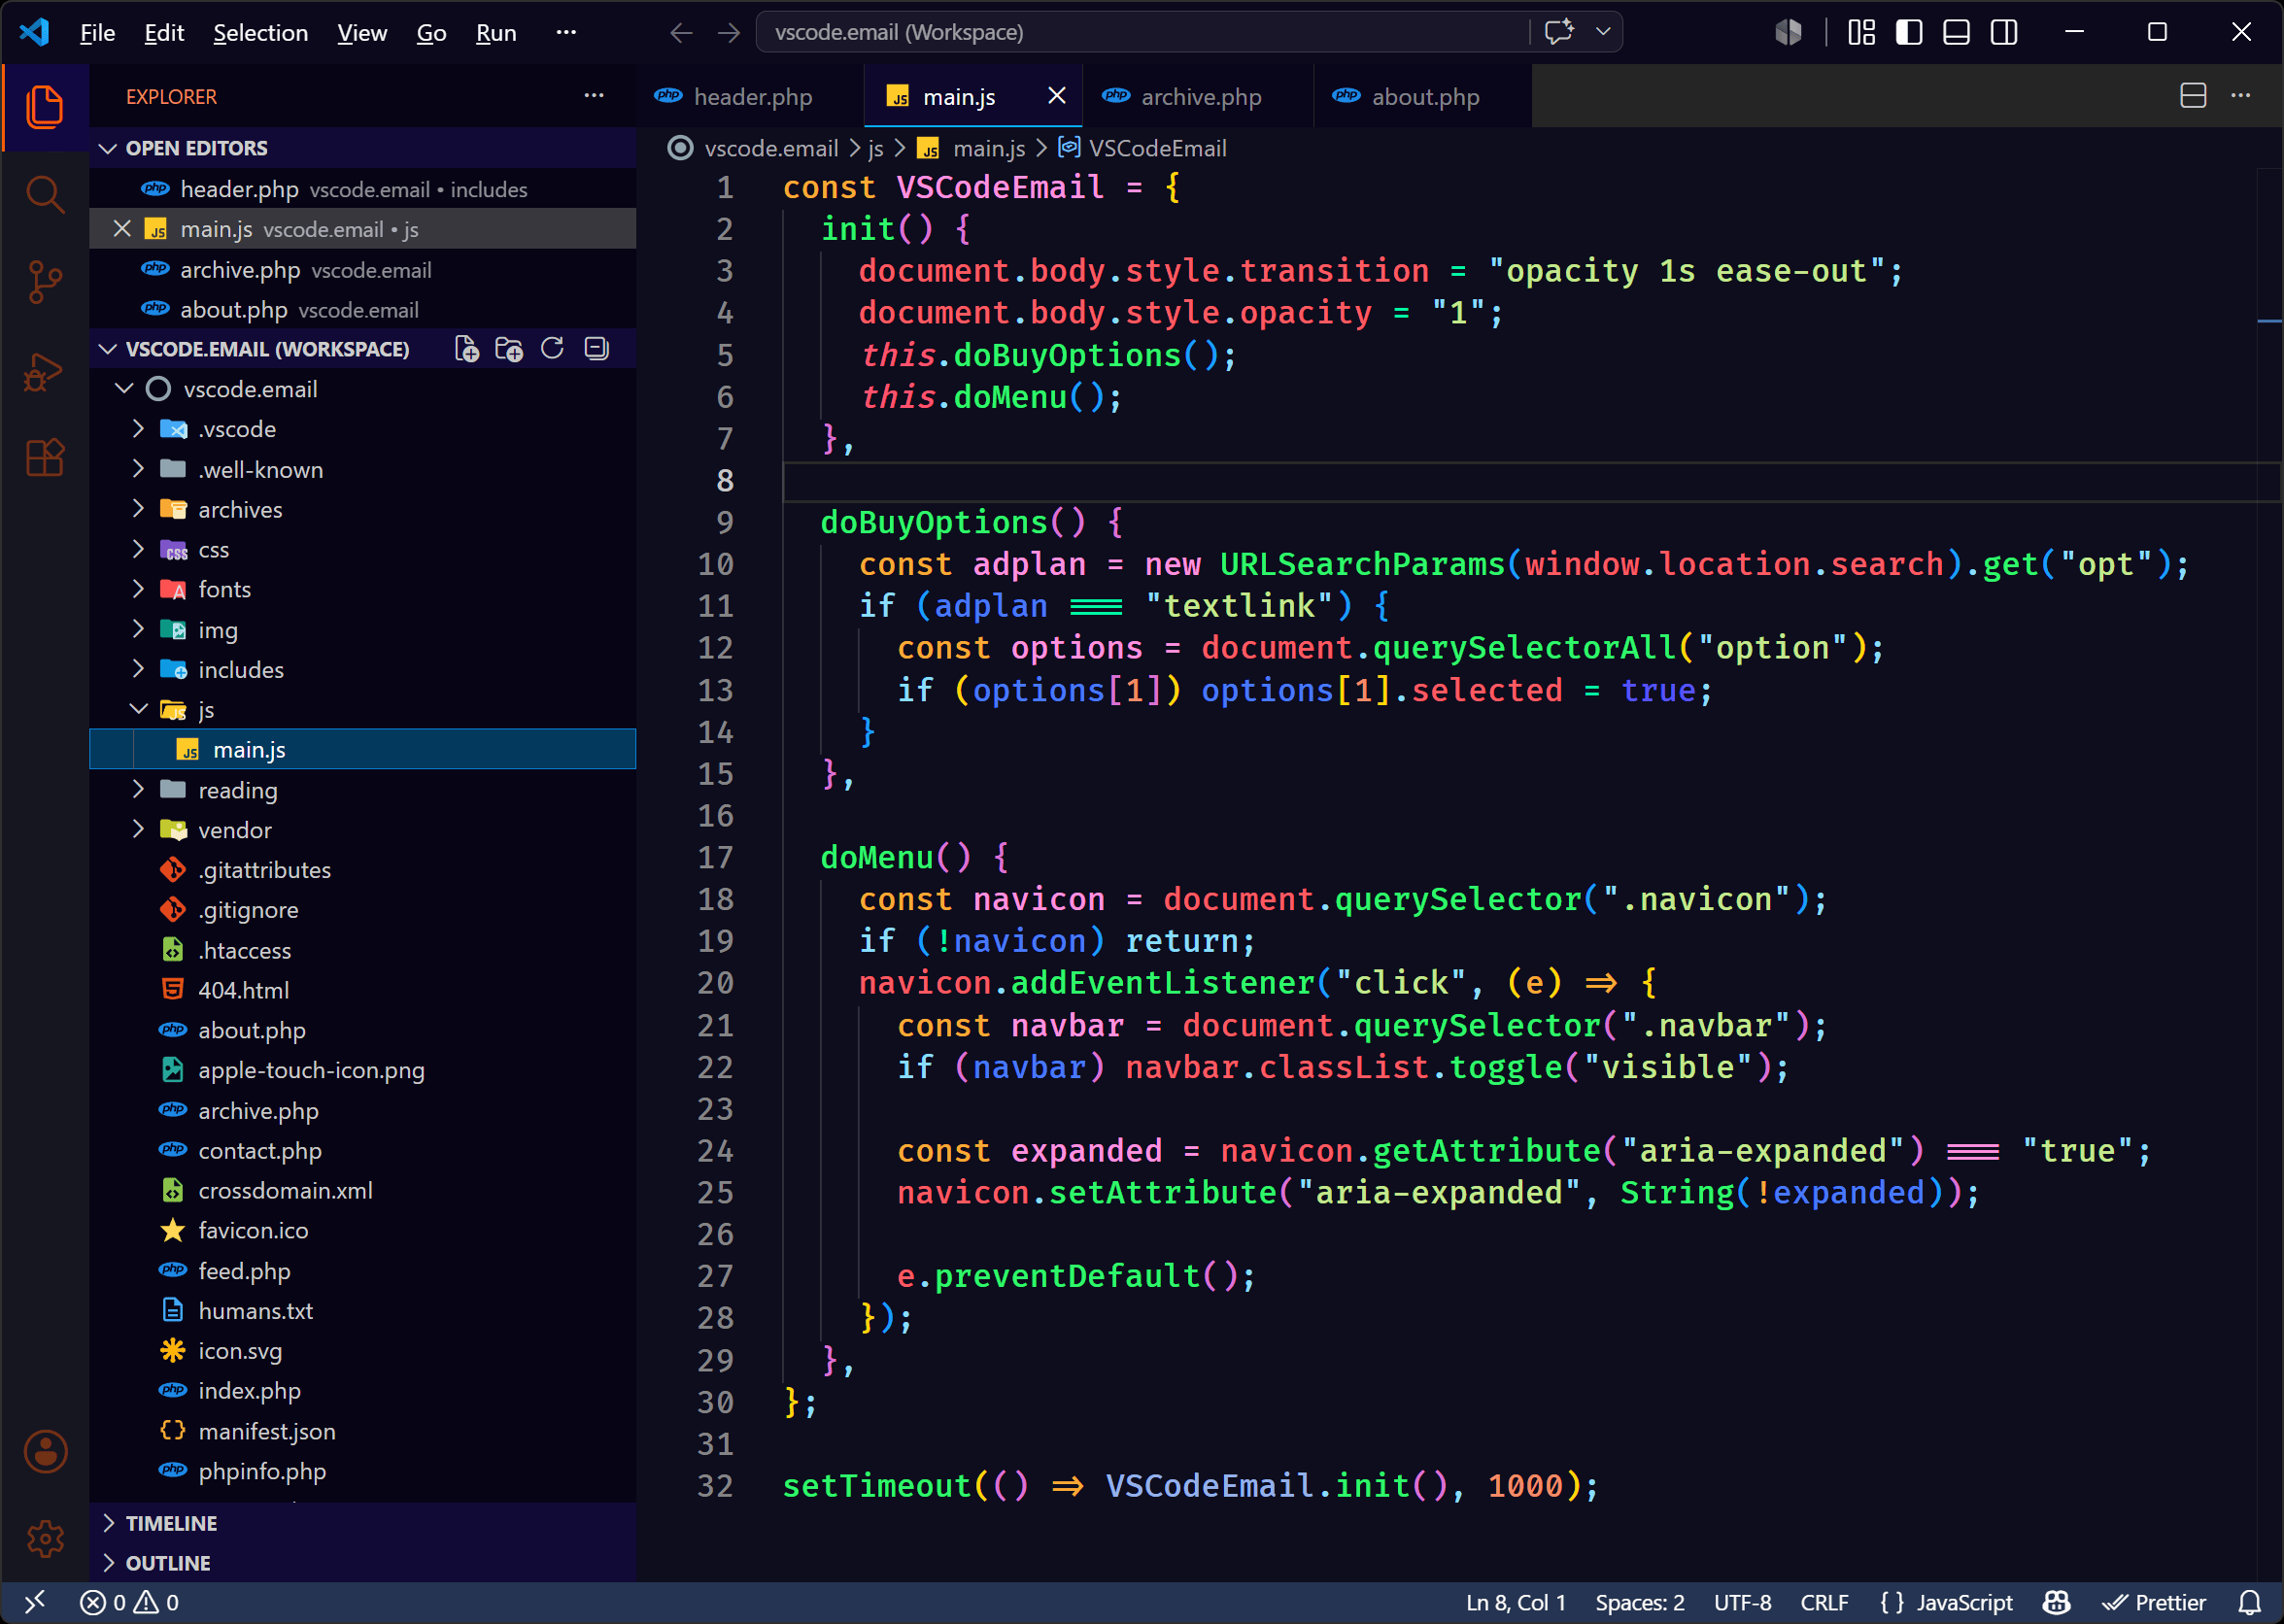Viewport: 2284px width, 1624px height.
Task: Collapse the js folder
Action: tap(138, 709)
